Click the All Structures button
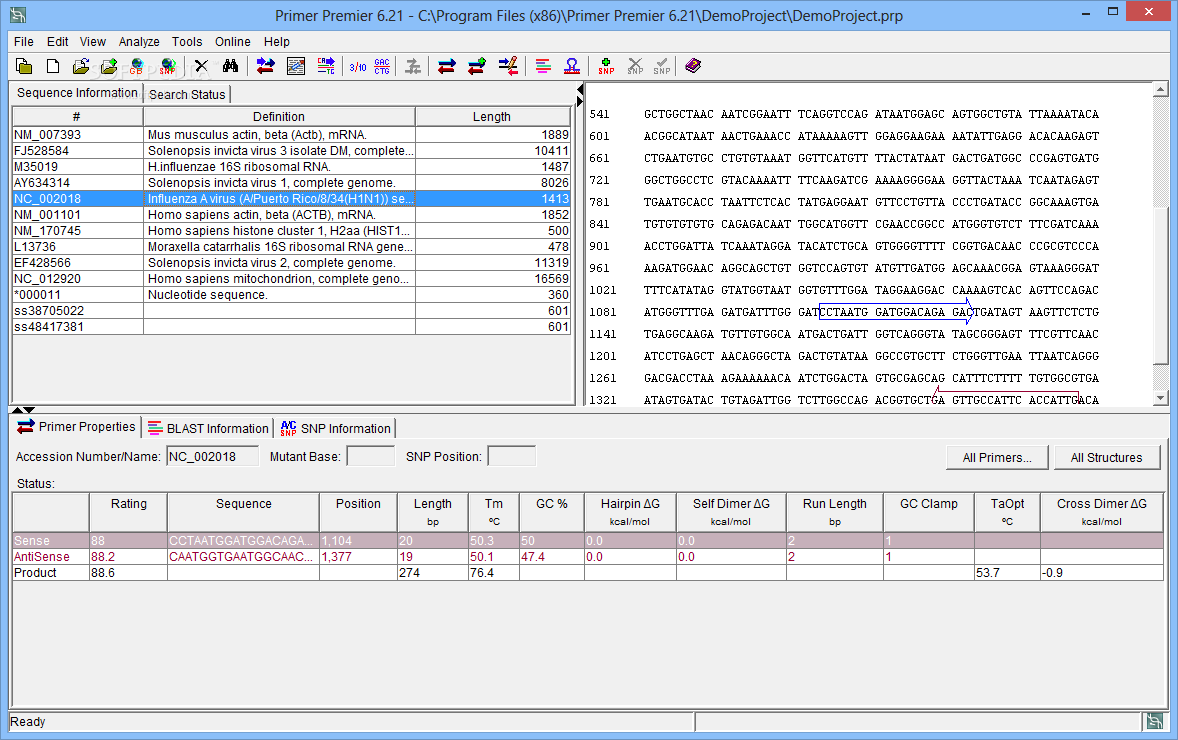1178x740 pixels. [x=1106, y=458]
